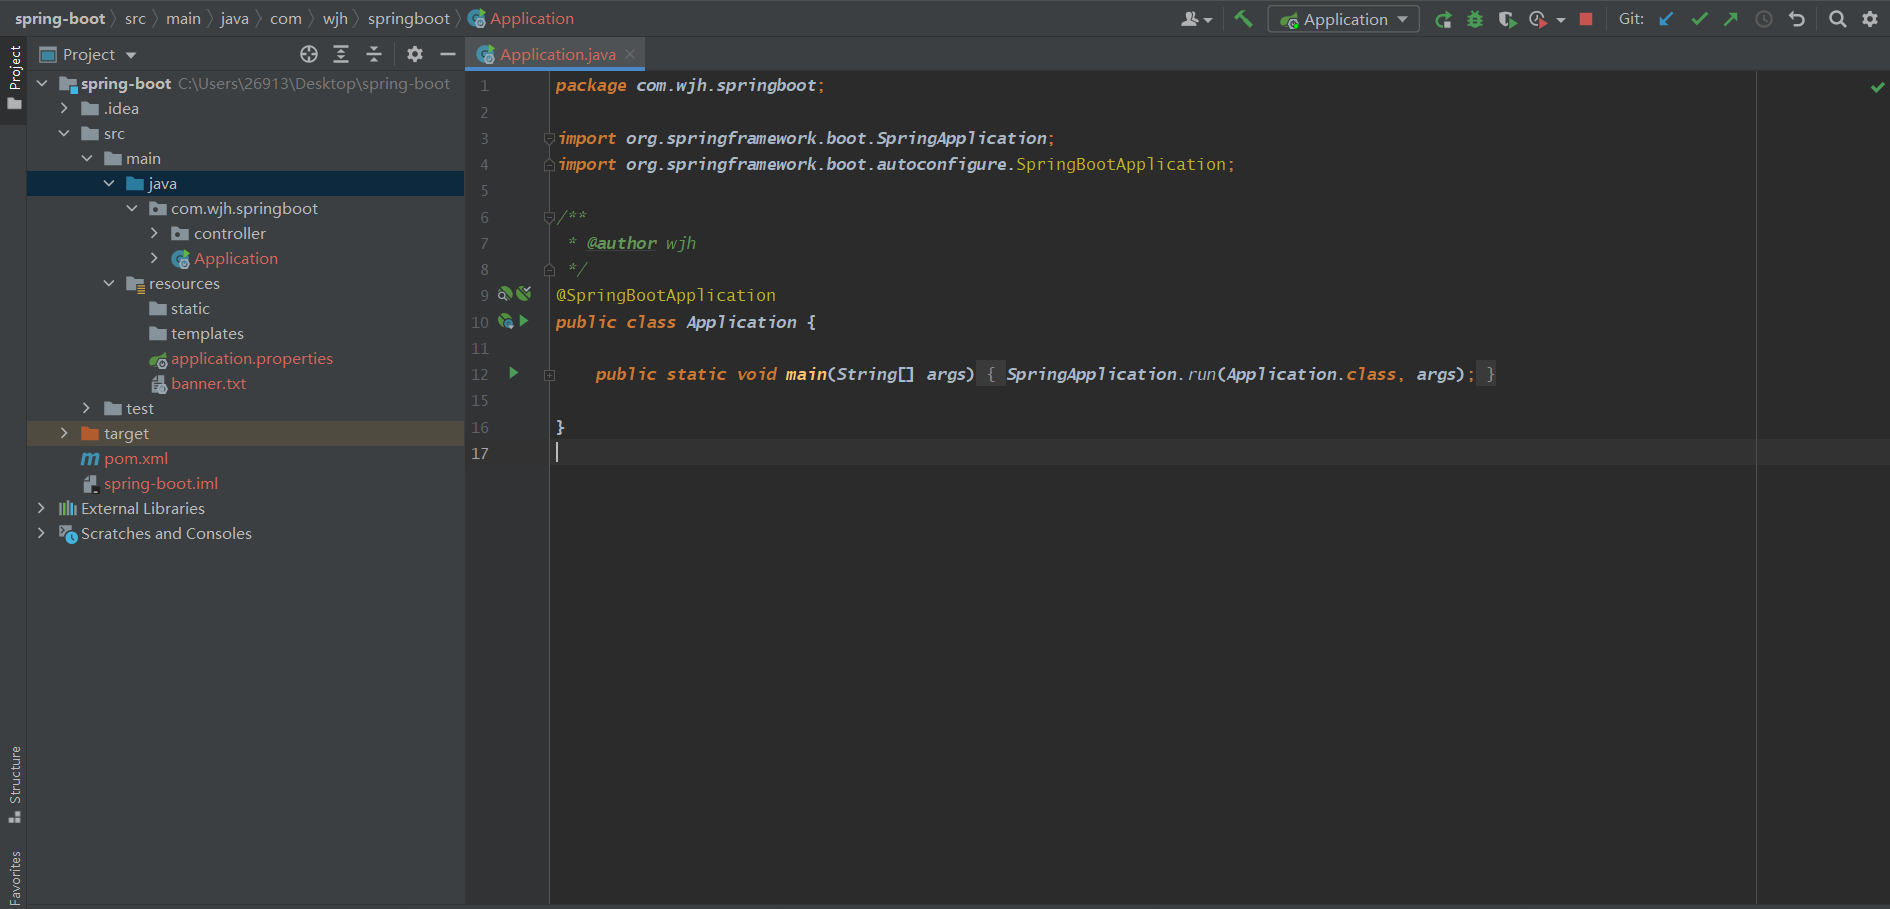1890x909 pixels.
Task: Select pom.xml in the project tree
Action: click(x=136, y=458)
